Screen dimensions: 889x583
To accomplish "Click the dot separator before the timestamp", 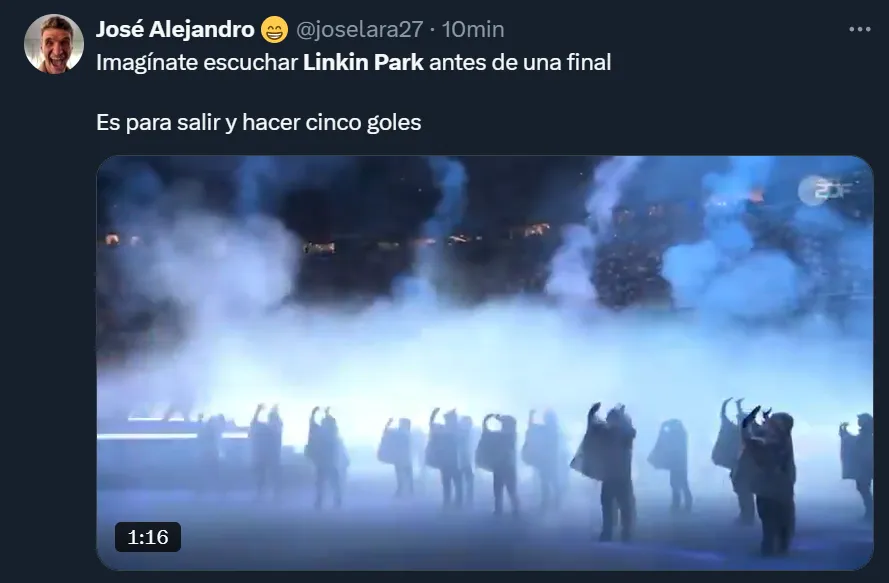I will 433,30.
